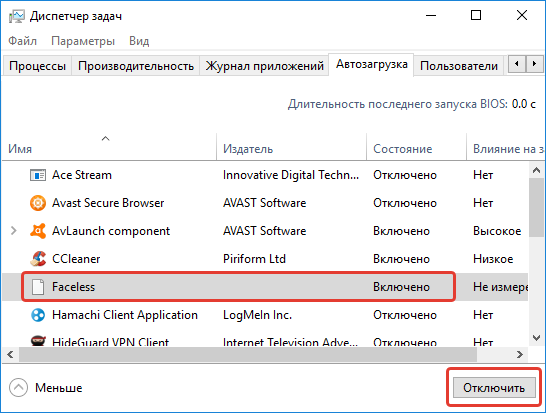Click the Avast Secure Browser icon
The width and height of the screenshot is (546, 413).
(x=38, y=203)
